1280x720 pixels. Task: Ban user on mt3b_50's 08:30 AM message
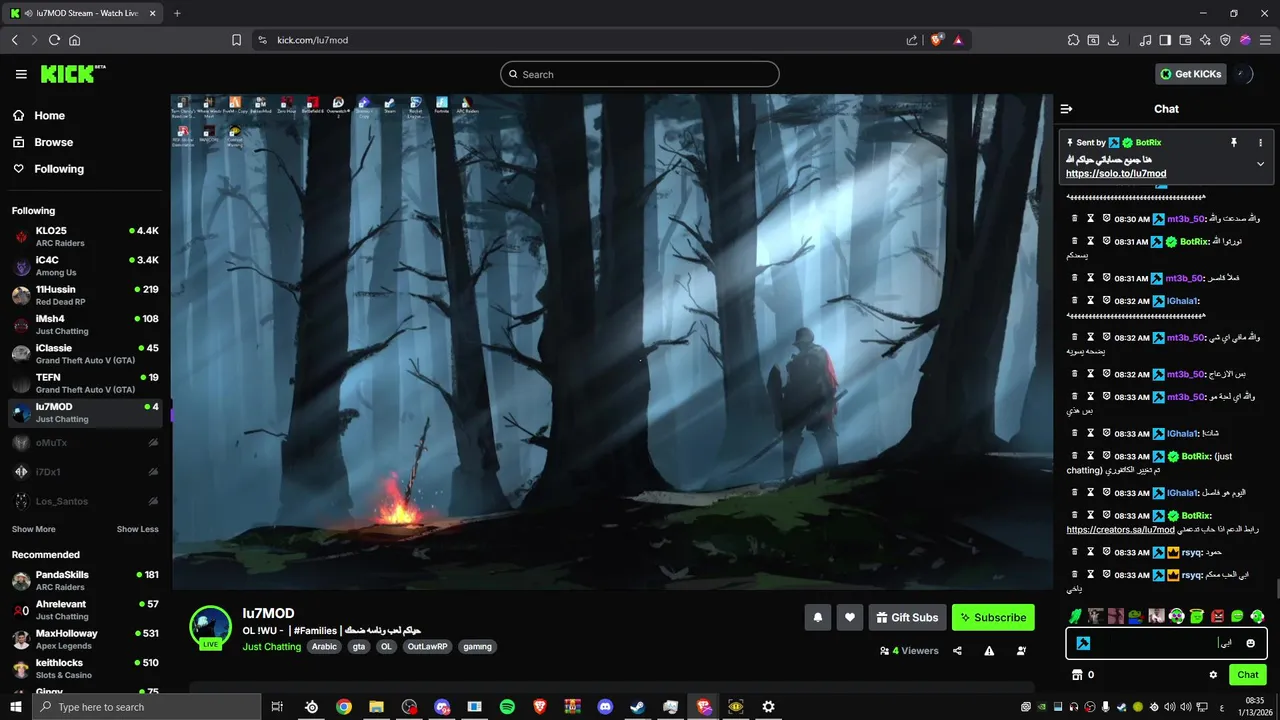point(1107,218)
